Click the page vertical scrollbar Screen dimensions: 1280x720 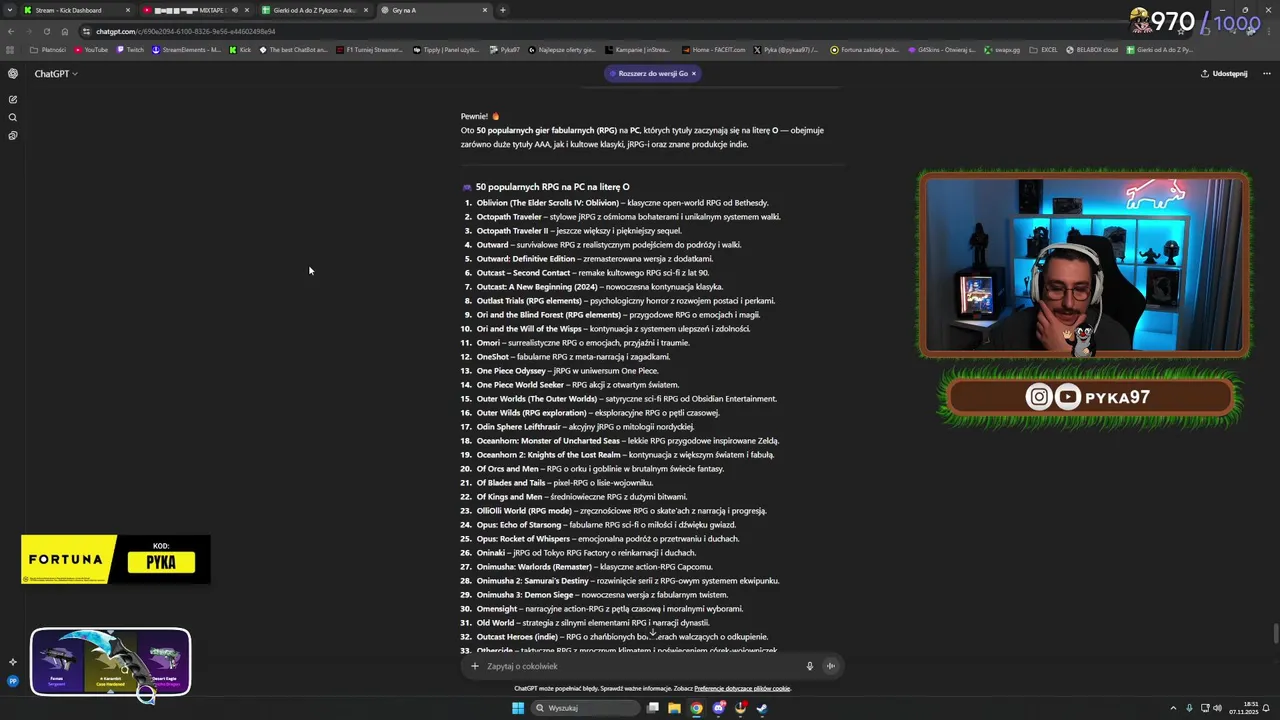1275,635
